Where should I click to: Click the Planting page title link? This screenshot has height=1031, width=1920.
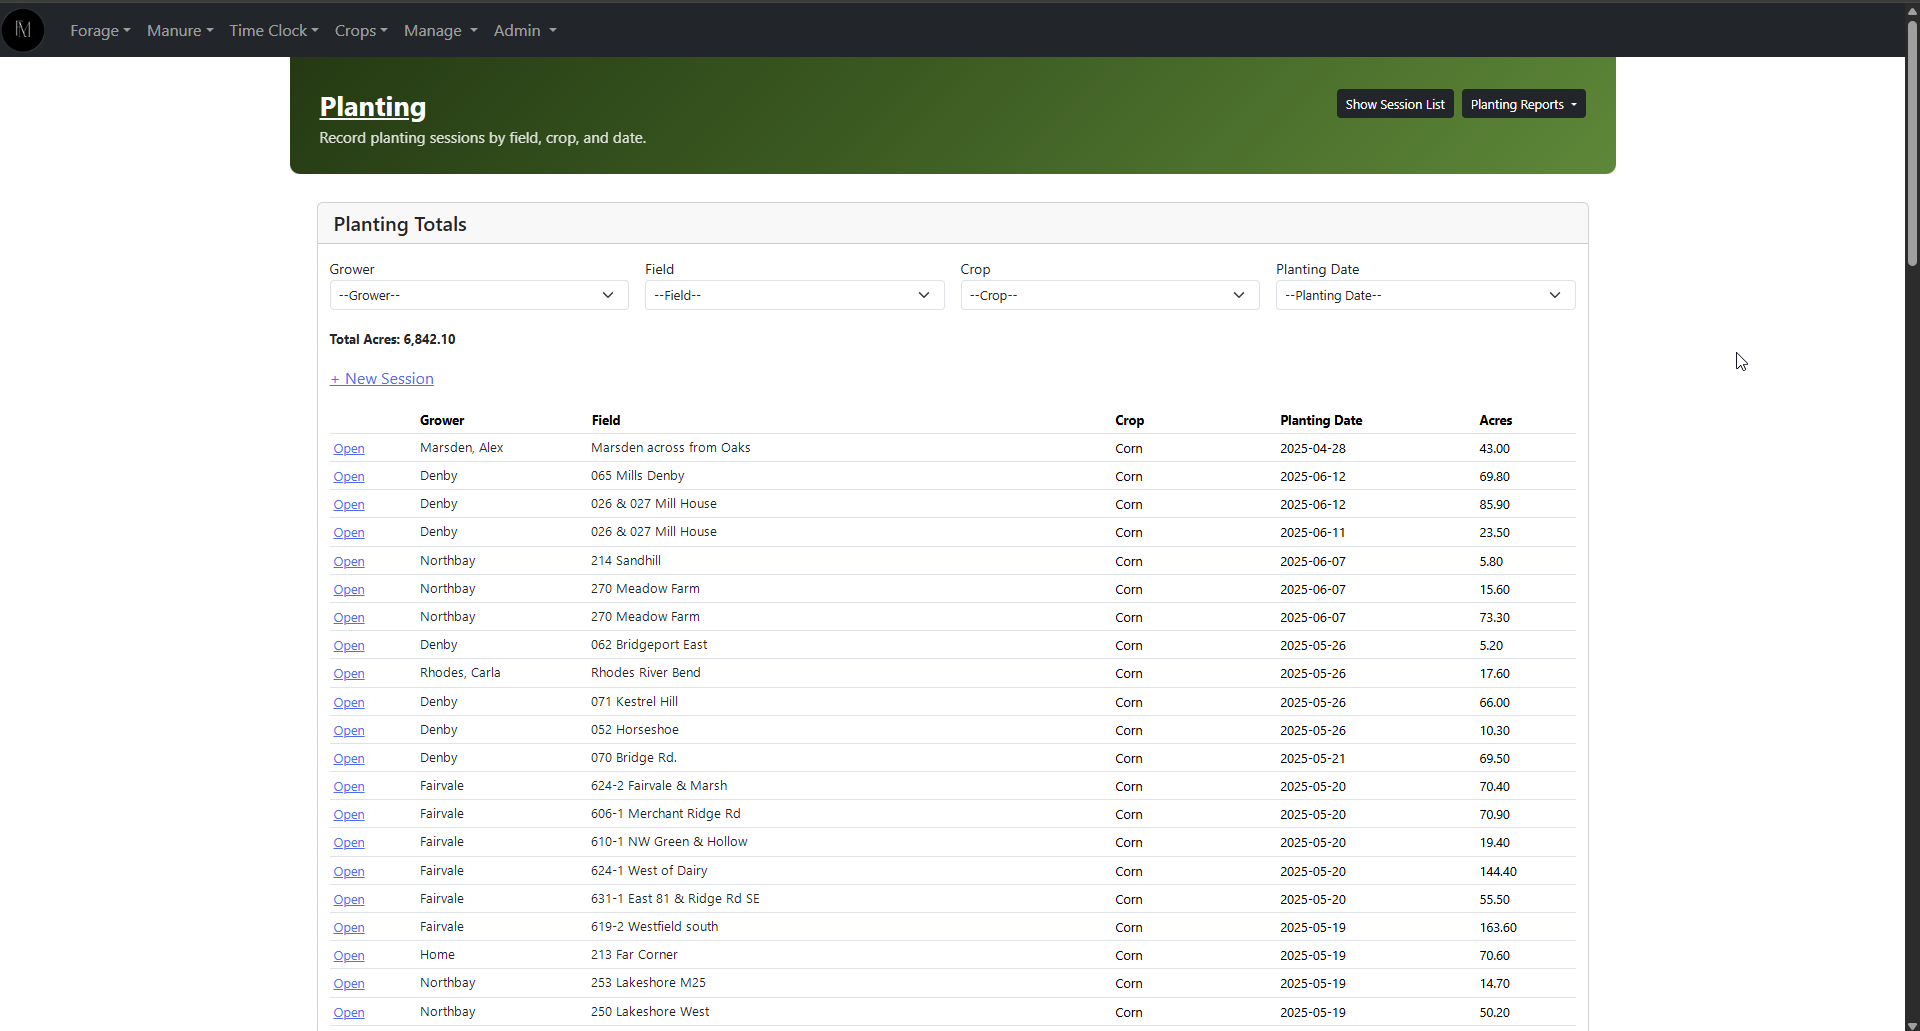(x=373, y=106)
